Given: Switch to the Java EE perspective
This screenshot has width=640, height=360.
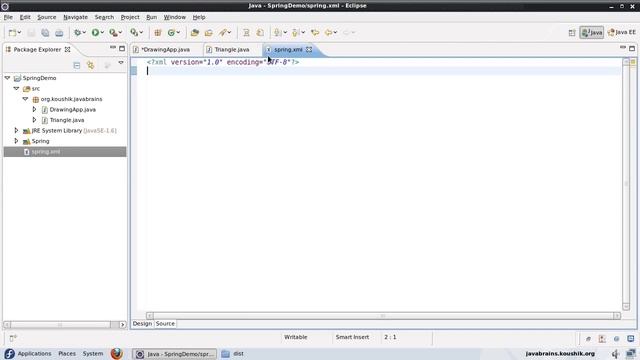Looking at the screenshot, I should point(622,33).
